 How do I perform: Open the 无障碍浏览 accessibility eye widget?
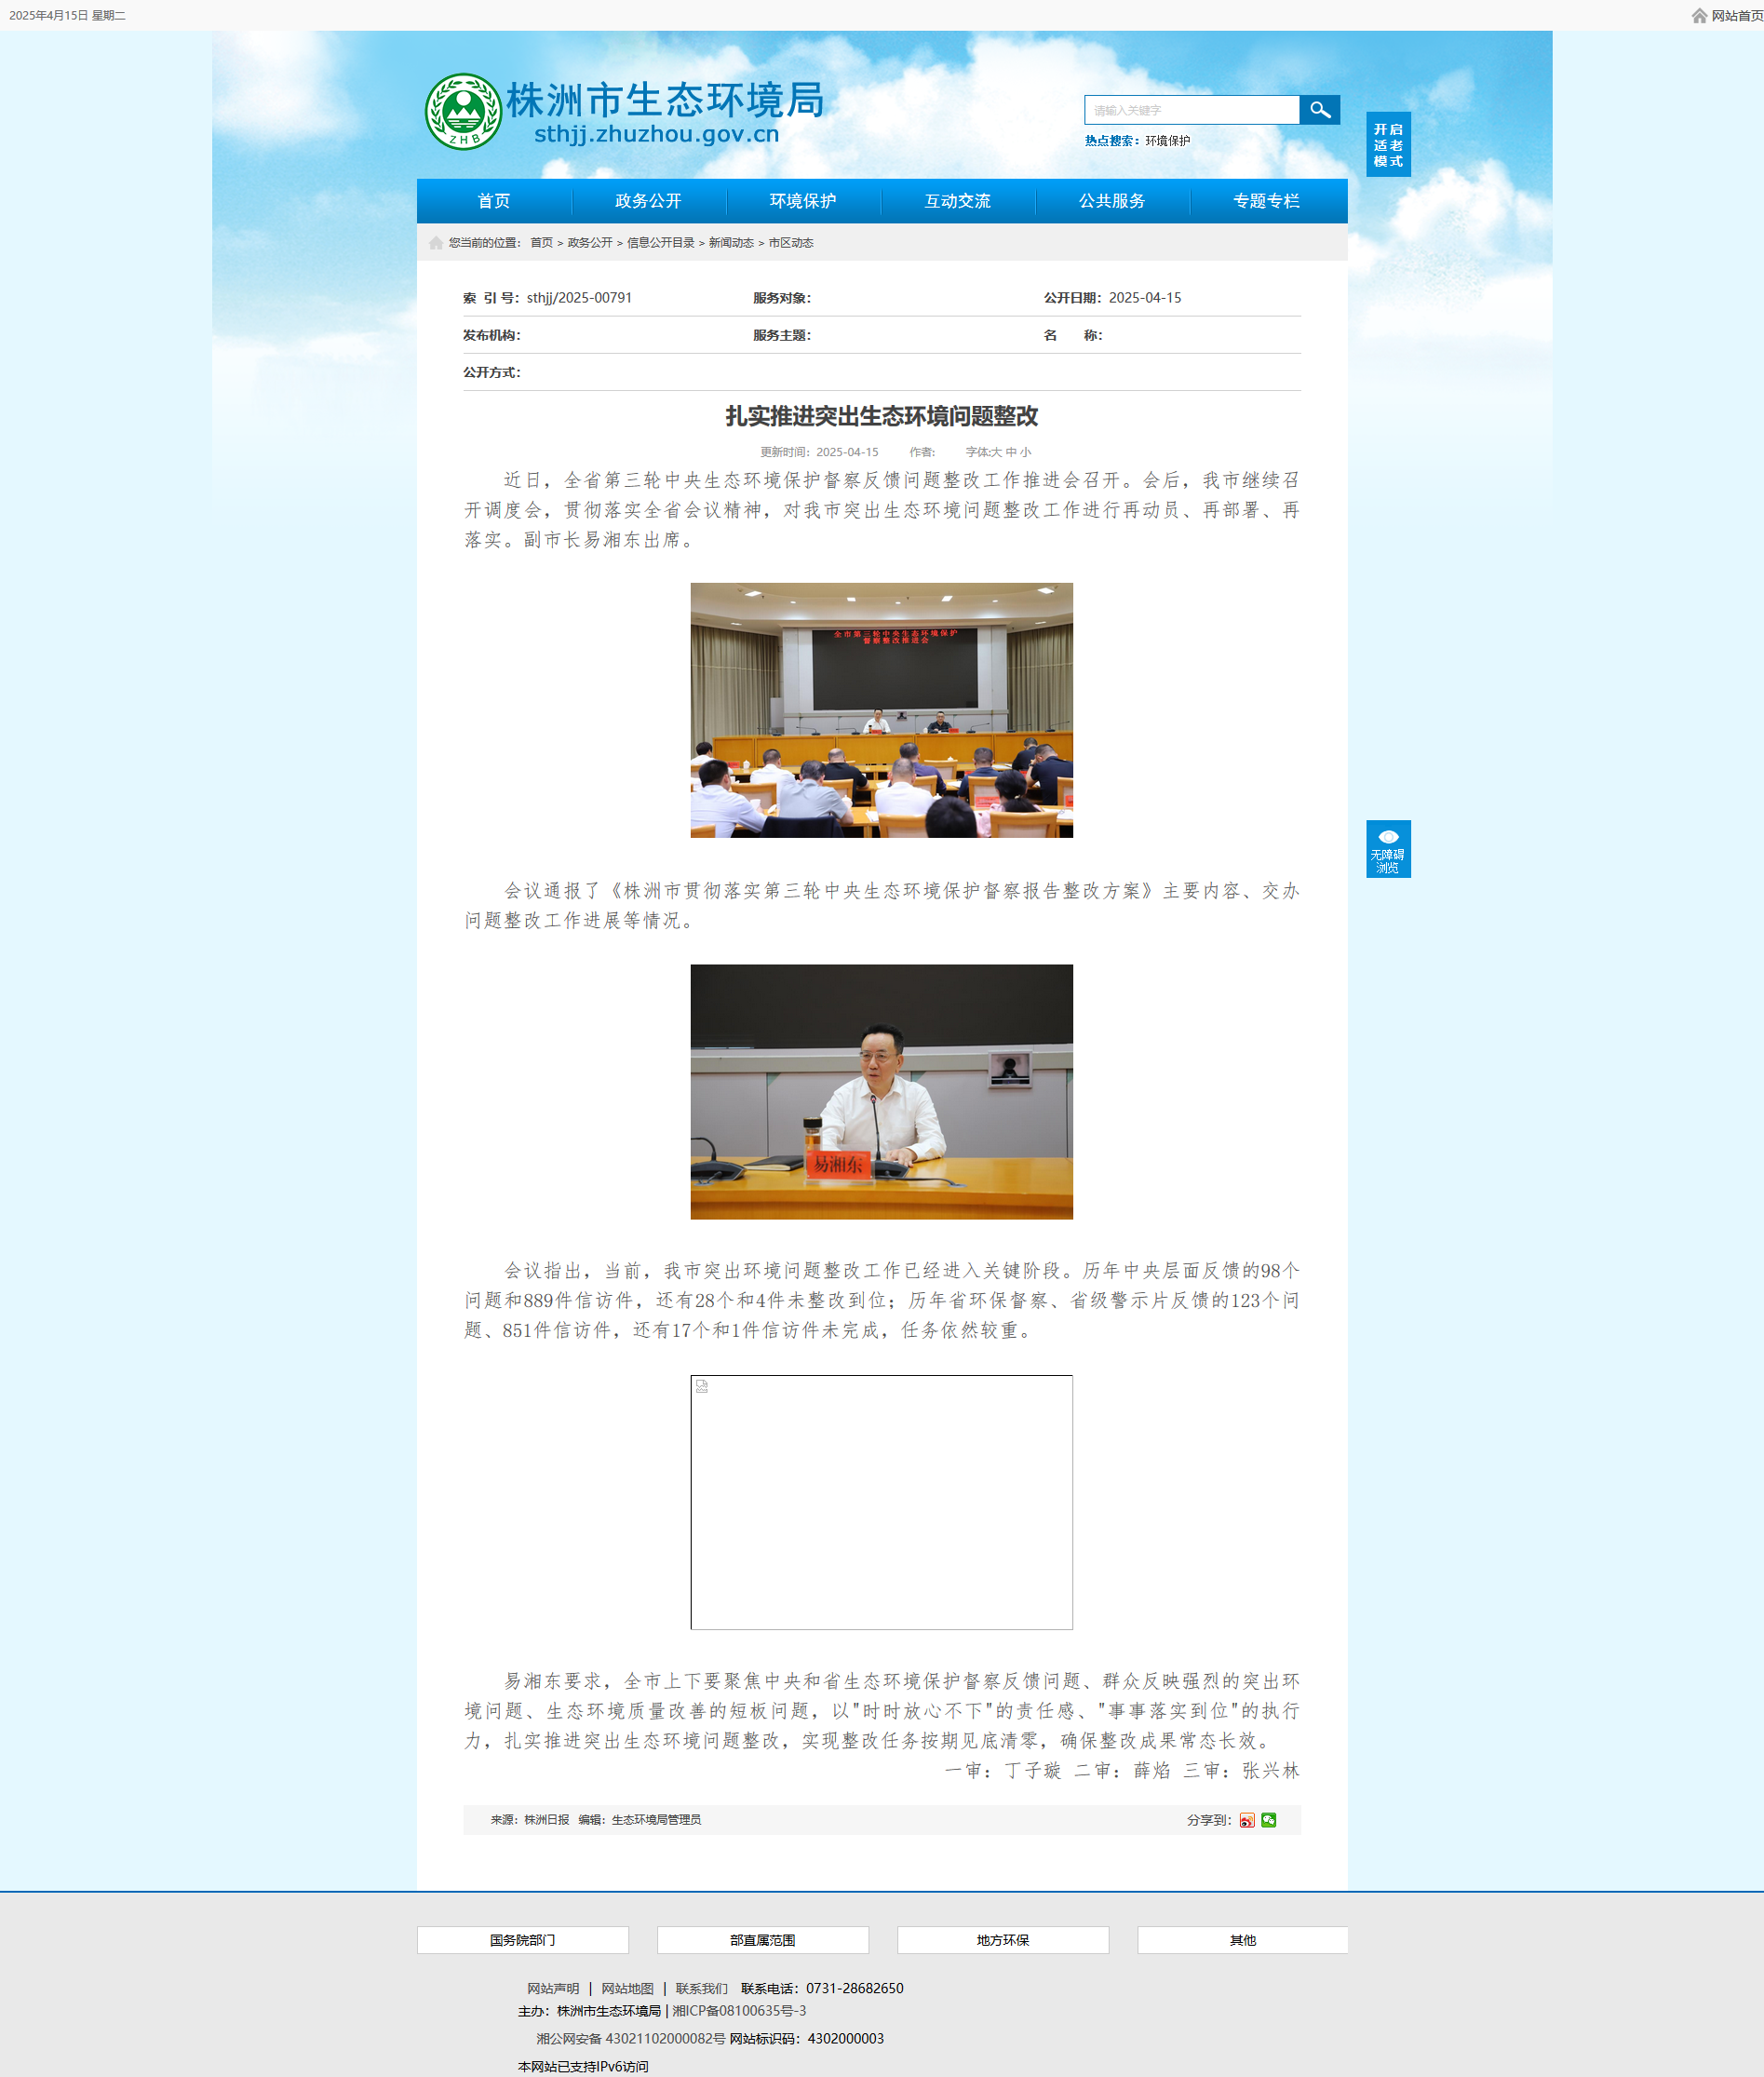pos(1388,849)
